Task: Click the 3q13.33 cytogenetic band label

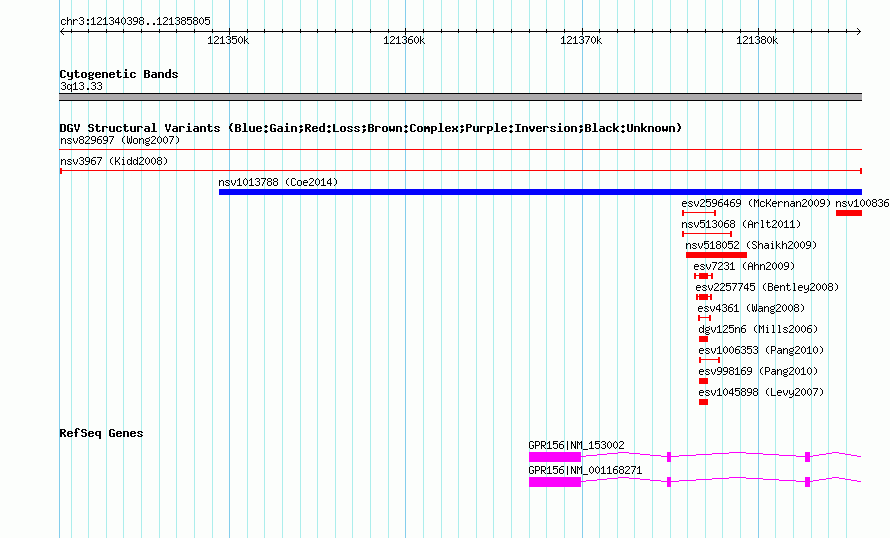Action: click(81, 86)
